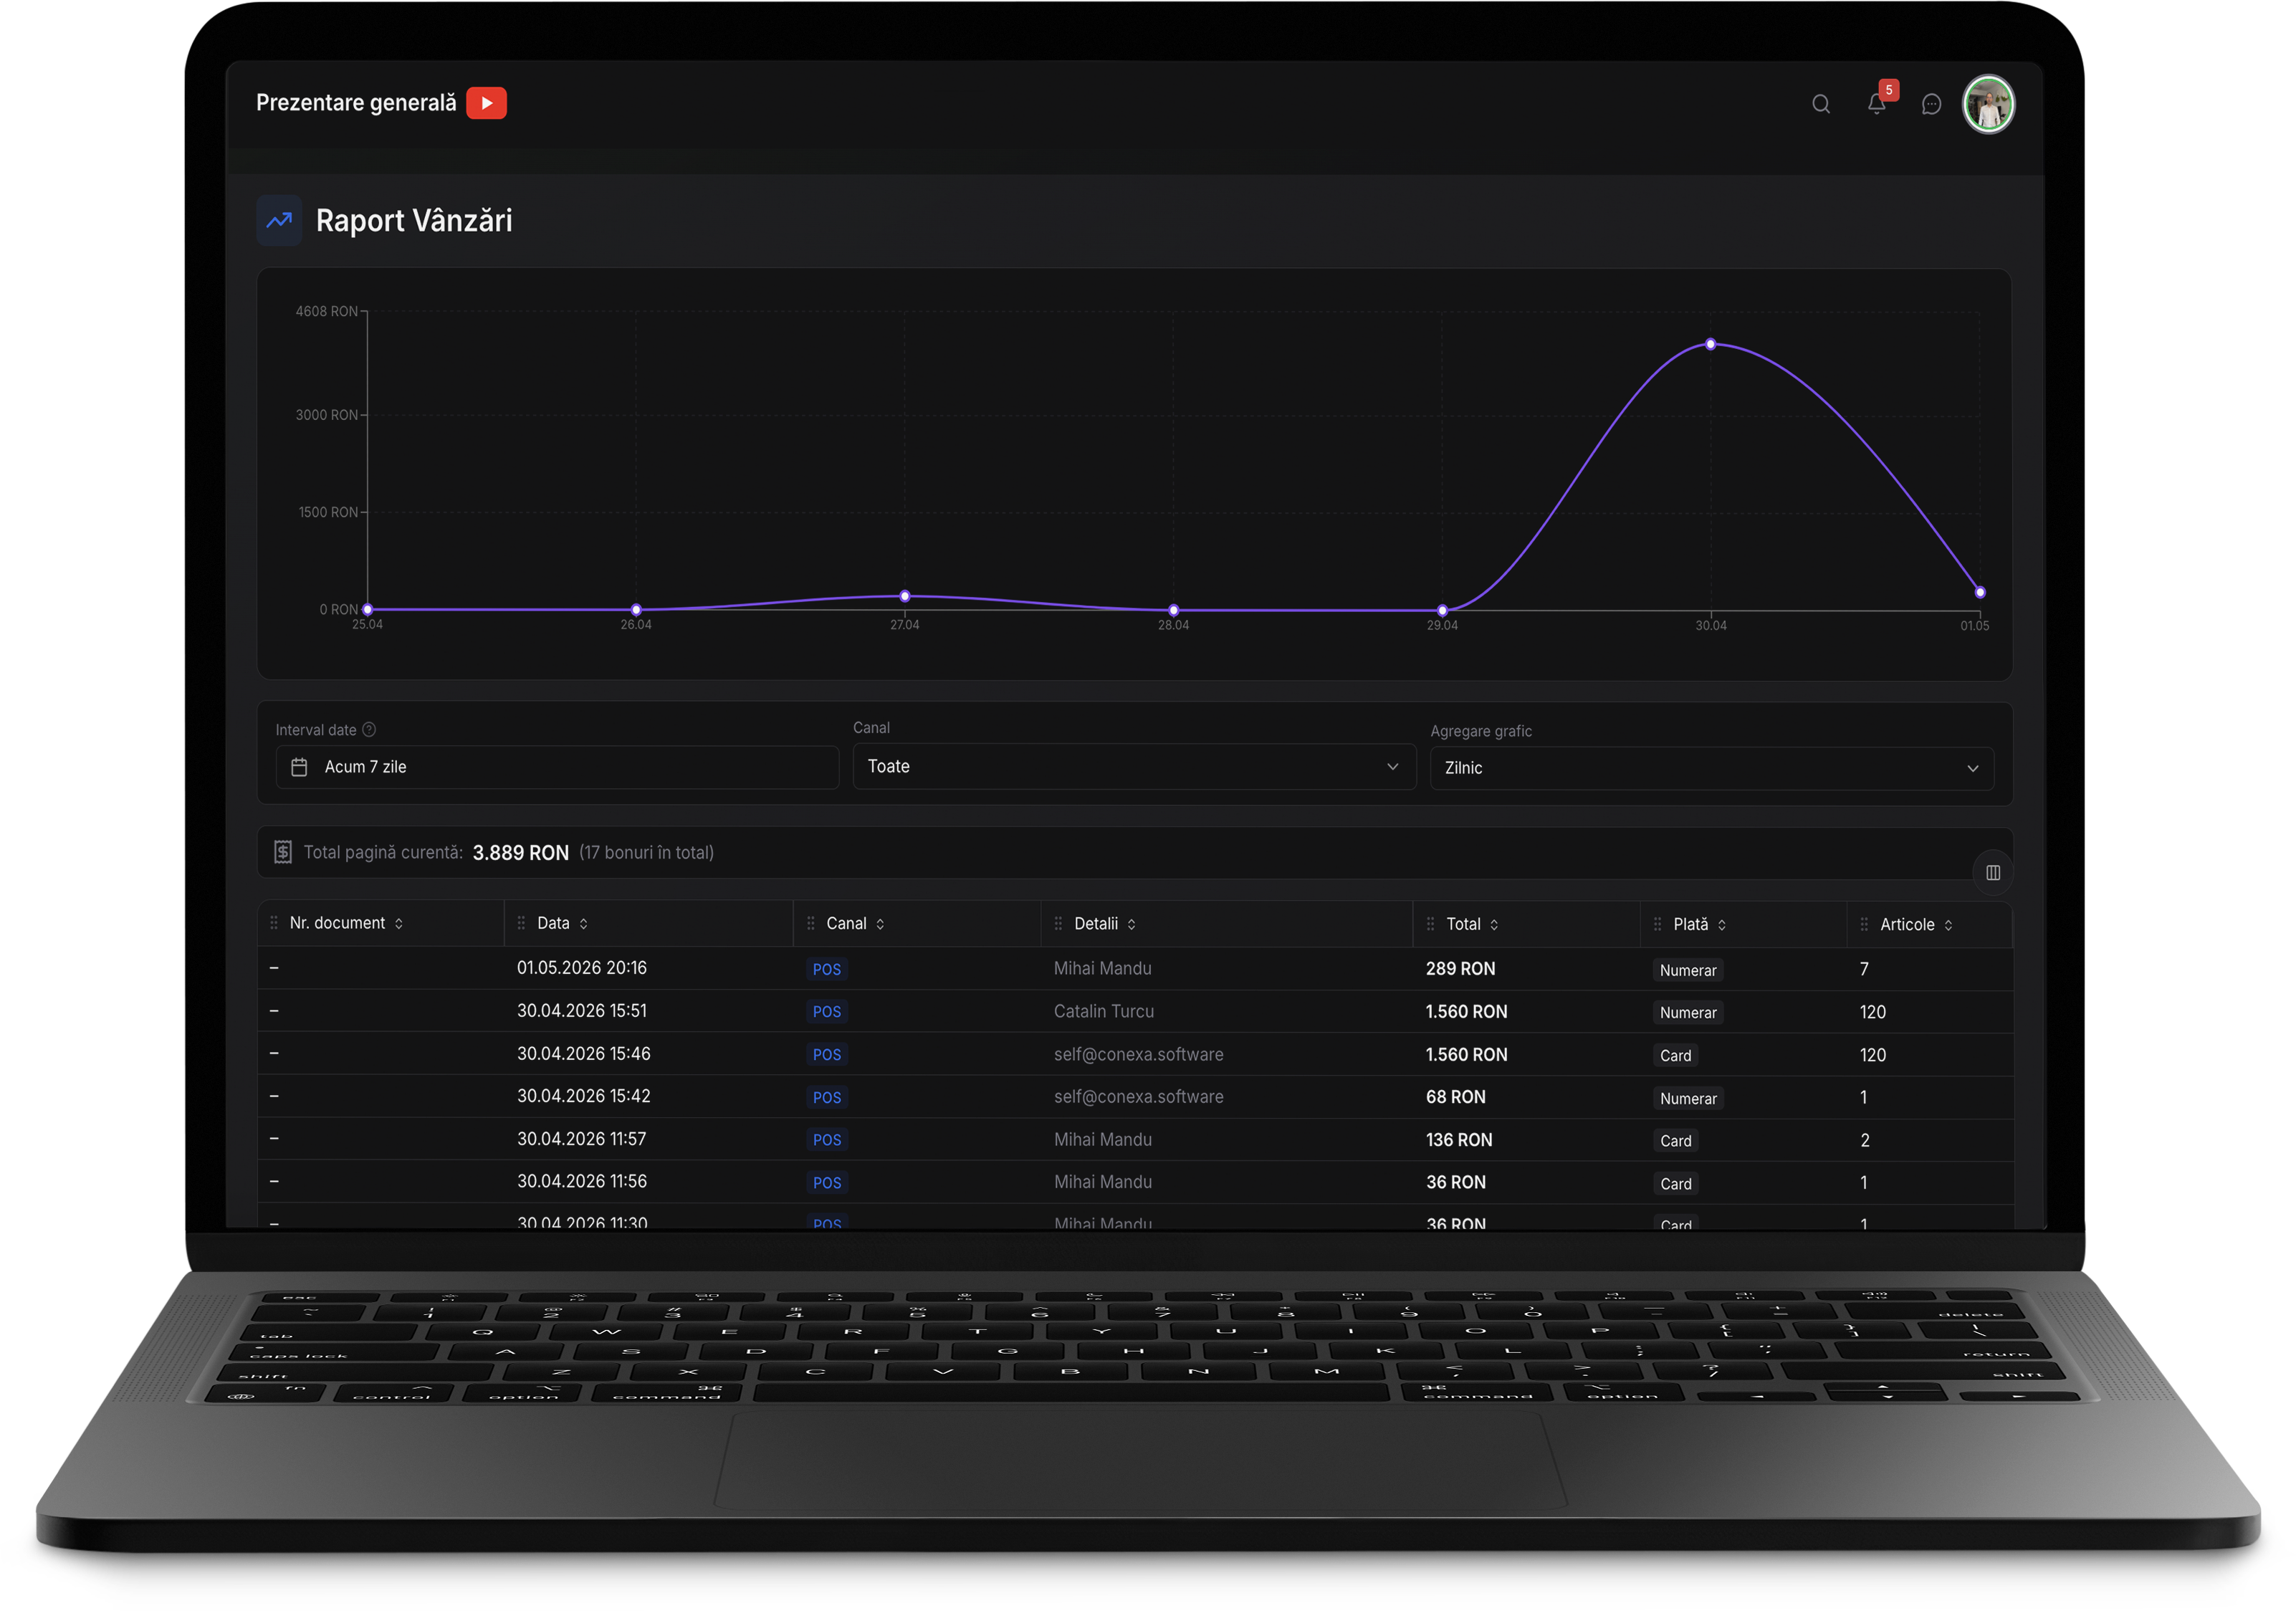
Task: Select the row dated 01.05.2026 20:16
Action: (1135, 969)
